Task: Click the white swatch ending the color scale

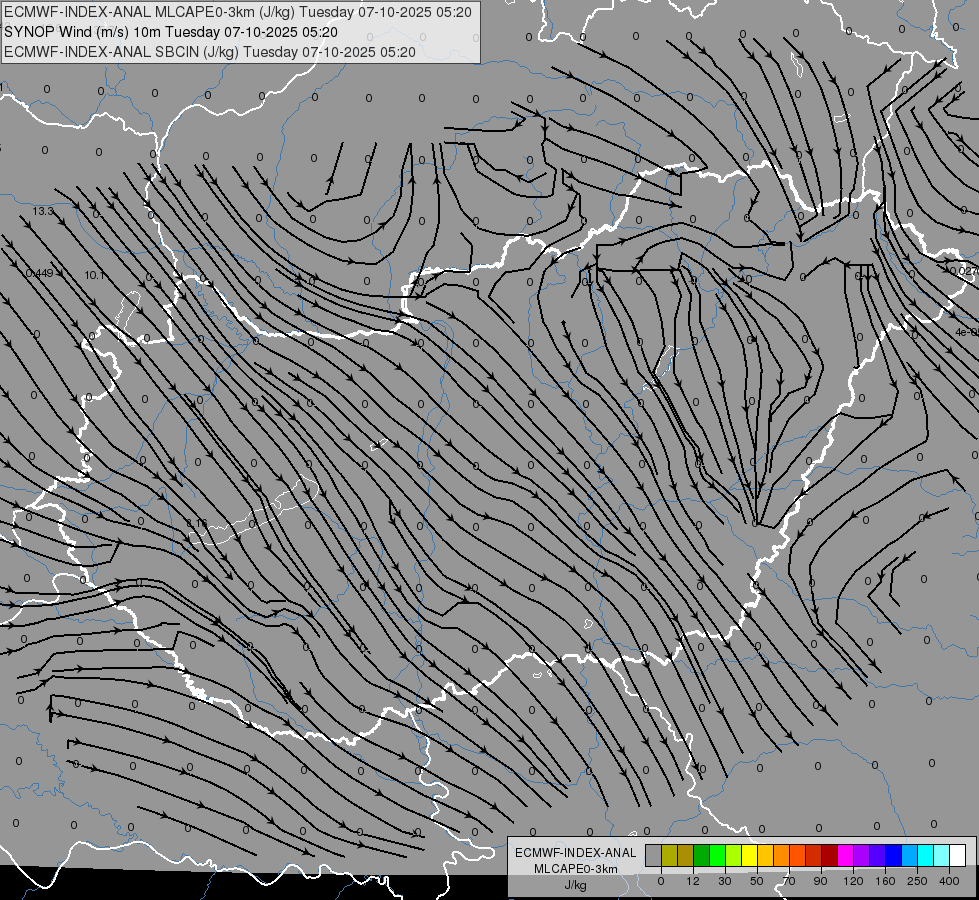Action: point(958,855)
